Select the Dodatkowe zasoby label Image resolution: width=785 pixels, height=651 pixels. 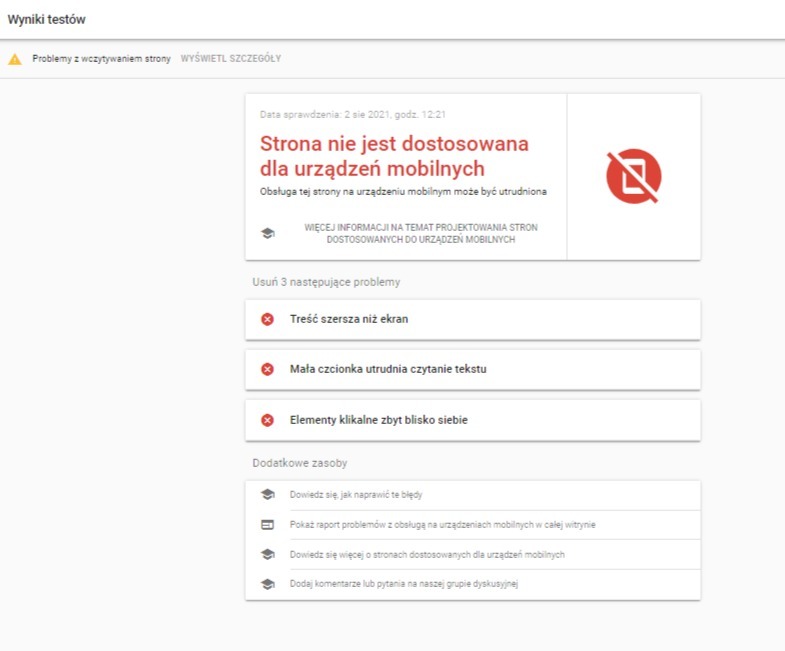[x=300, y=463]
